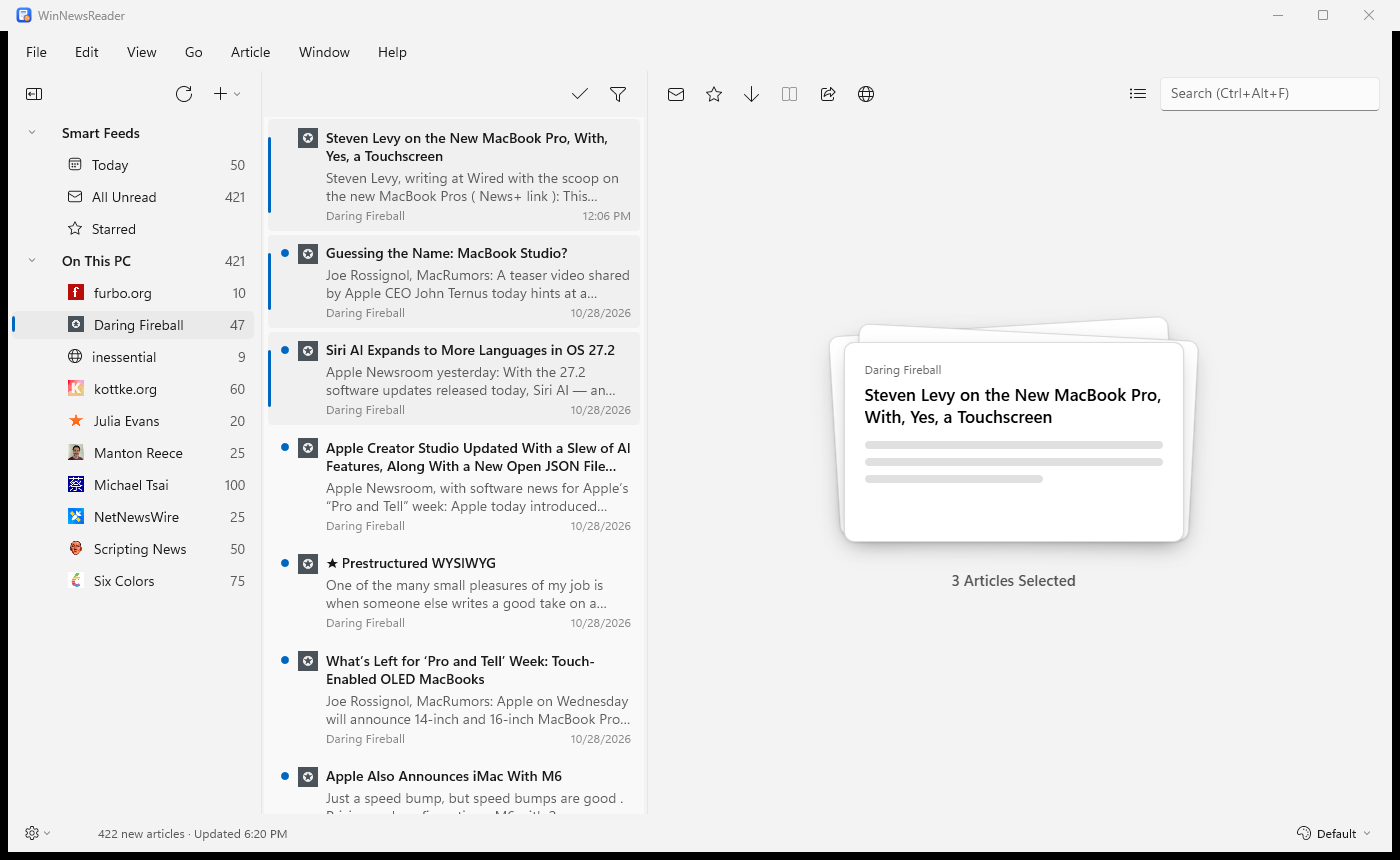Open the View menu
The height and width of the screenshot is (860, 1400).
tap(142, 52)
